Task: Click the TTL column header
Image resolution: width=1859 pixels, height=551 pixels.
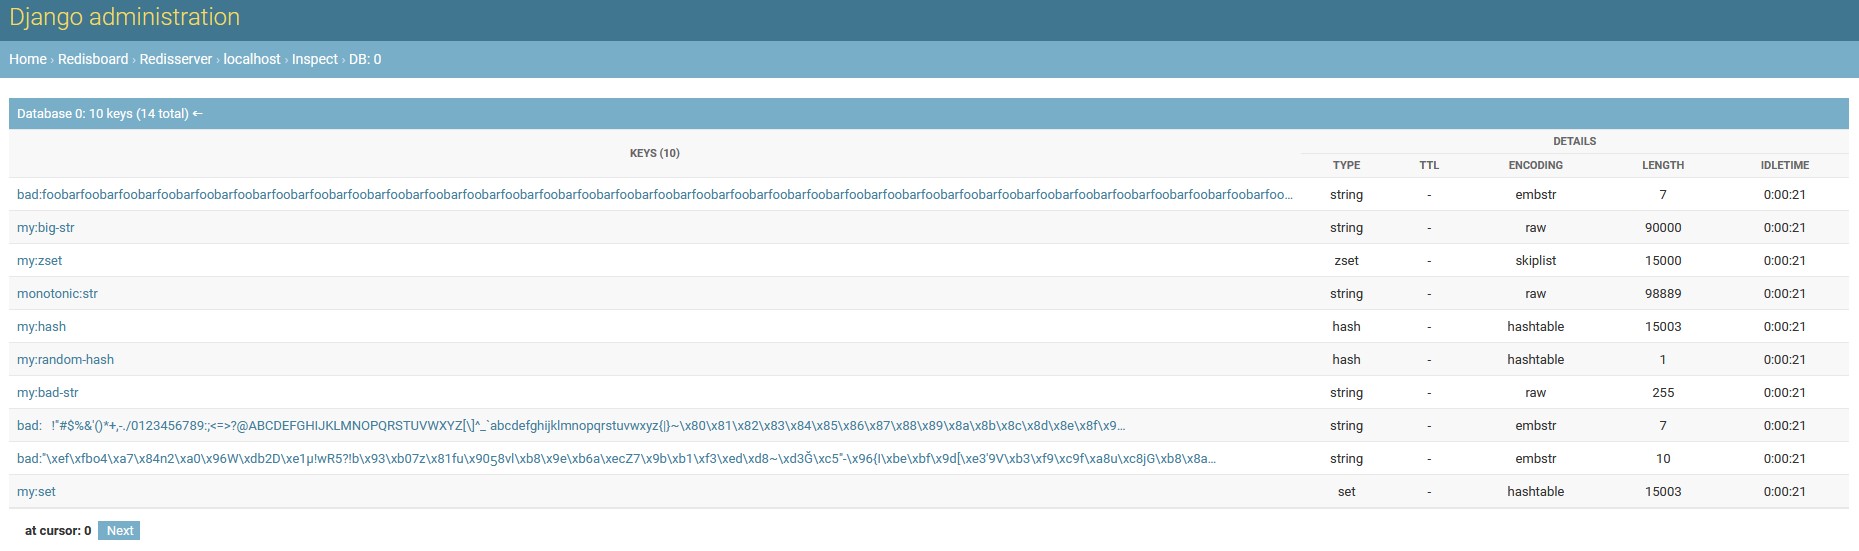Action: 1429,165
